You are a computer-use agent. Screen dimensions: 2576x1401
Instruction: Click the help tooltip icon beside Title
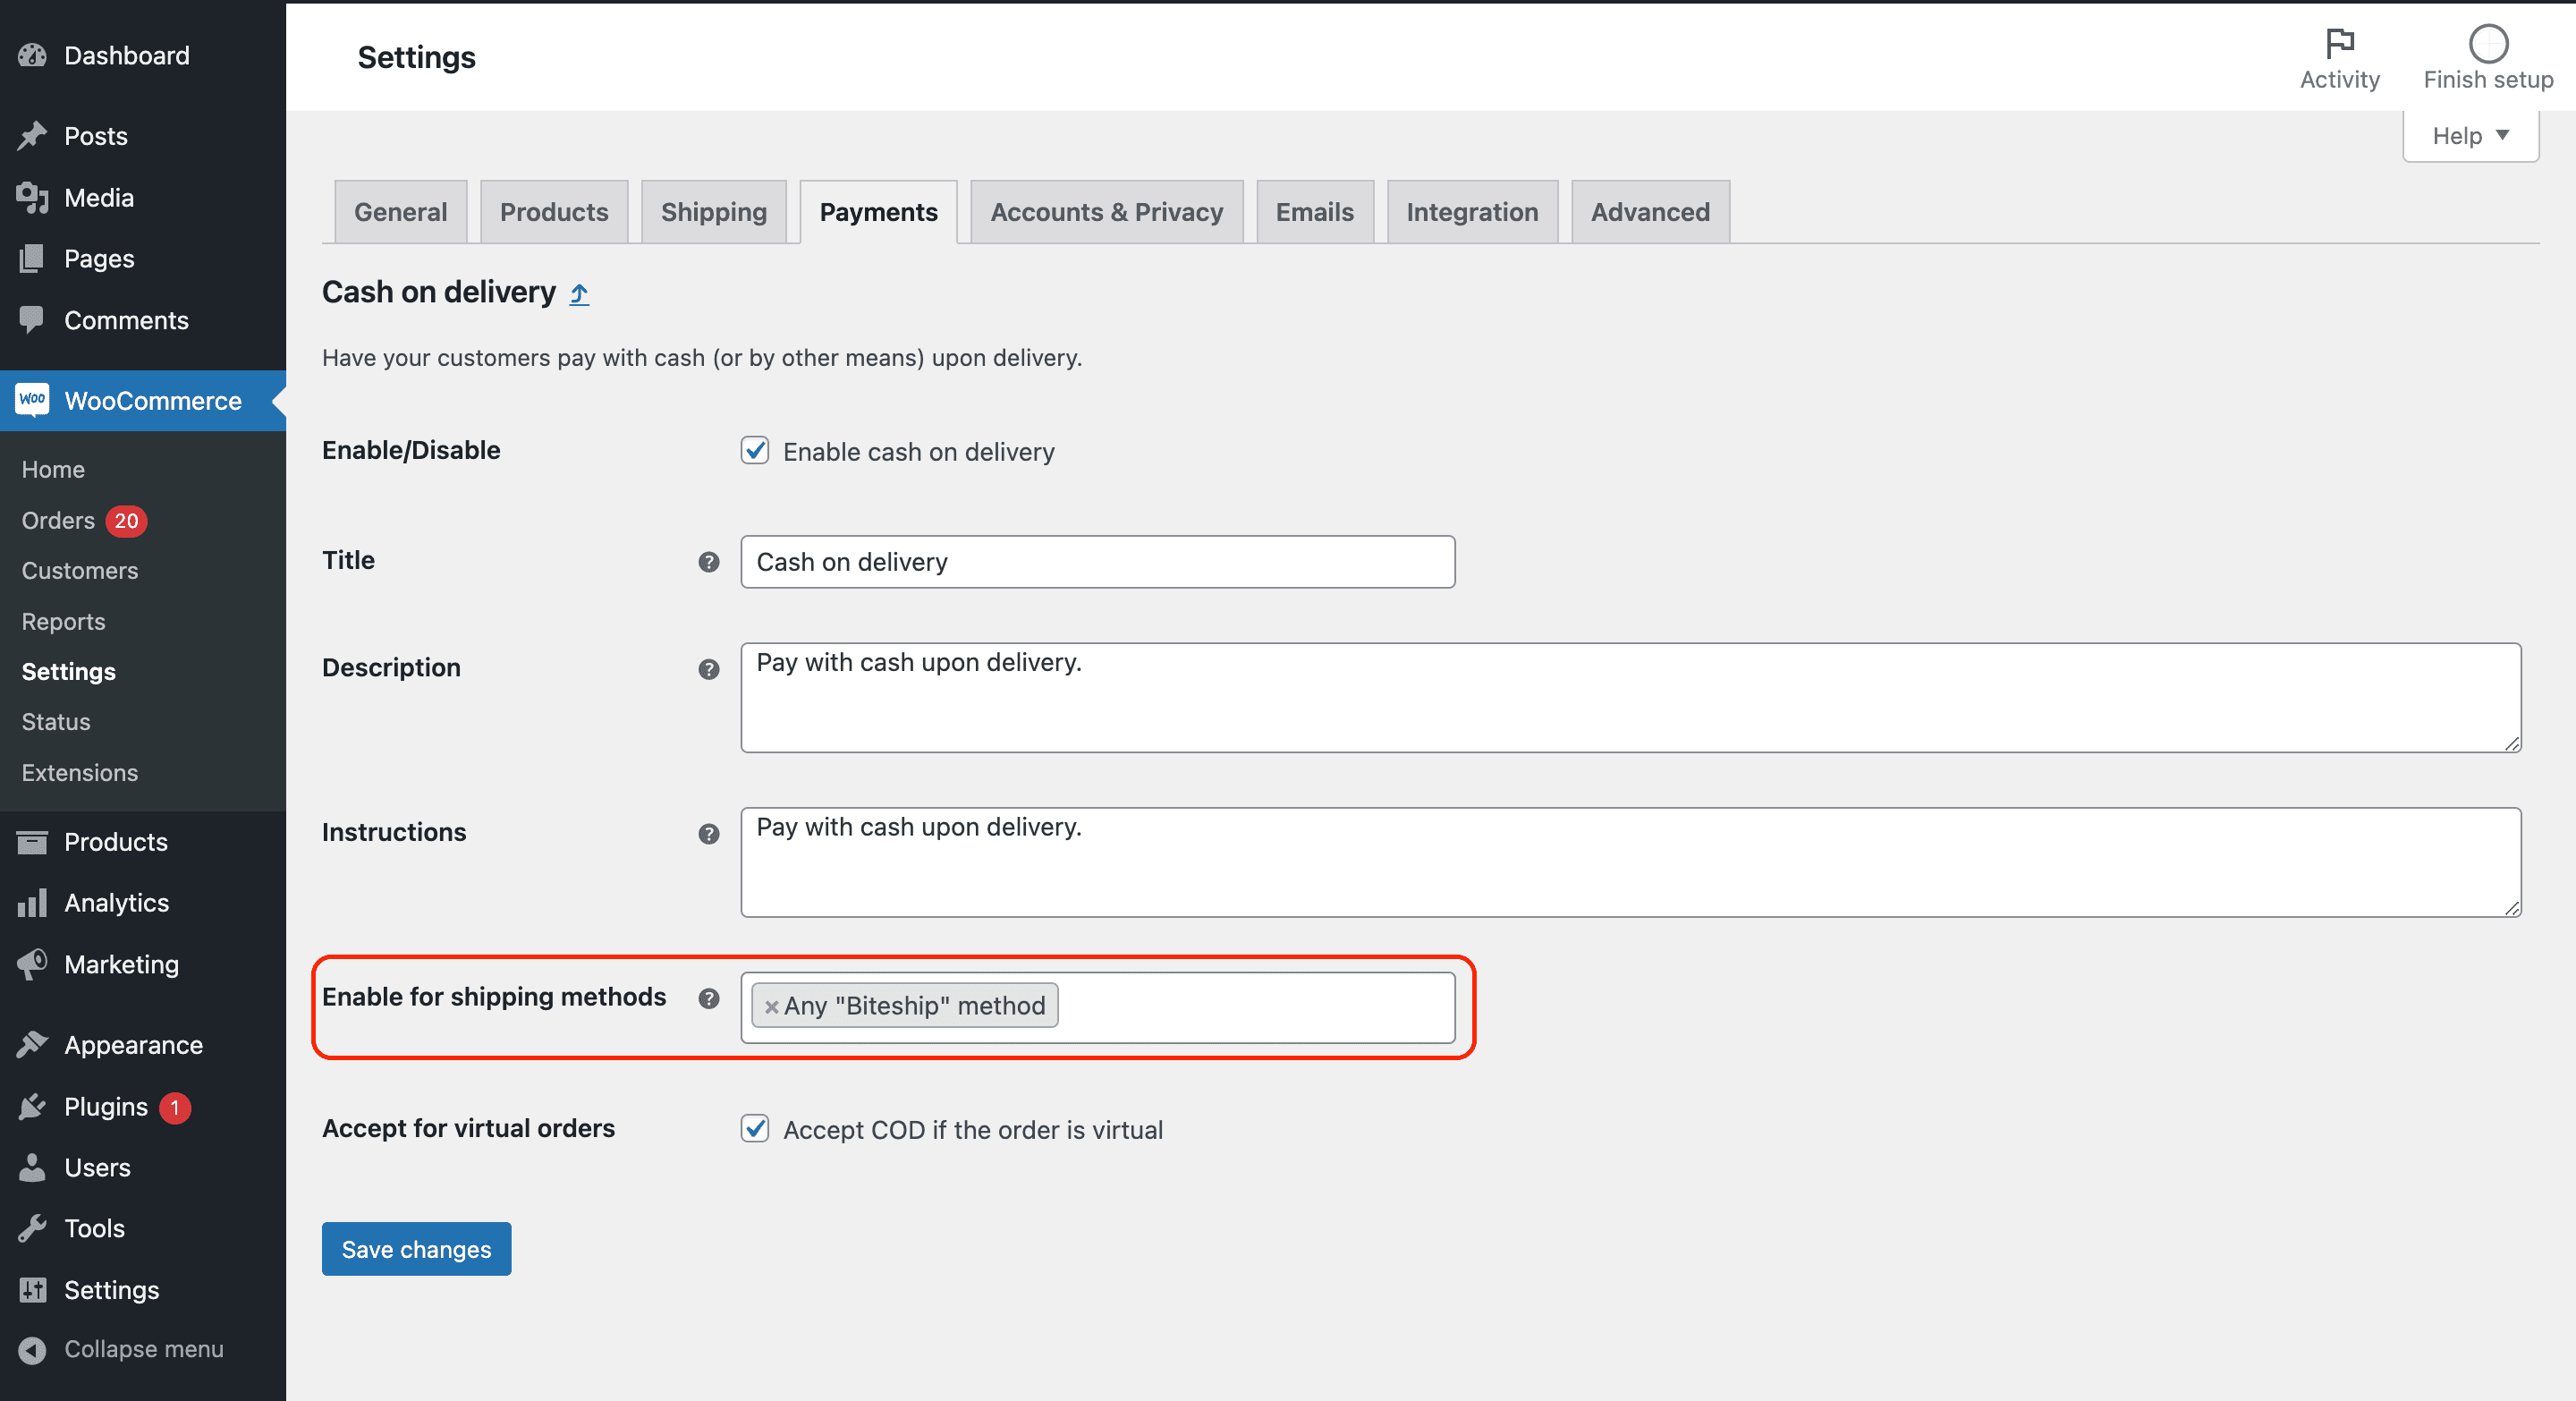click(709, 562)
